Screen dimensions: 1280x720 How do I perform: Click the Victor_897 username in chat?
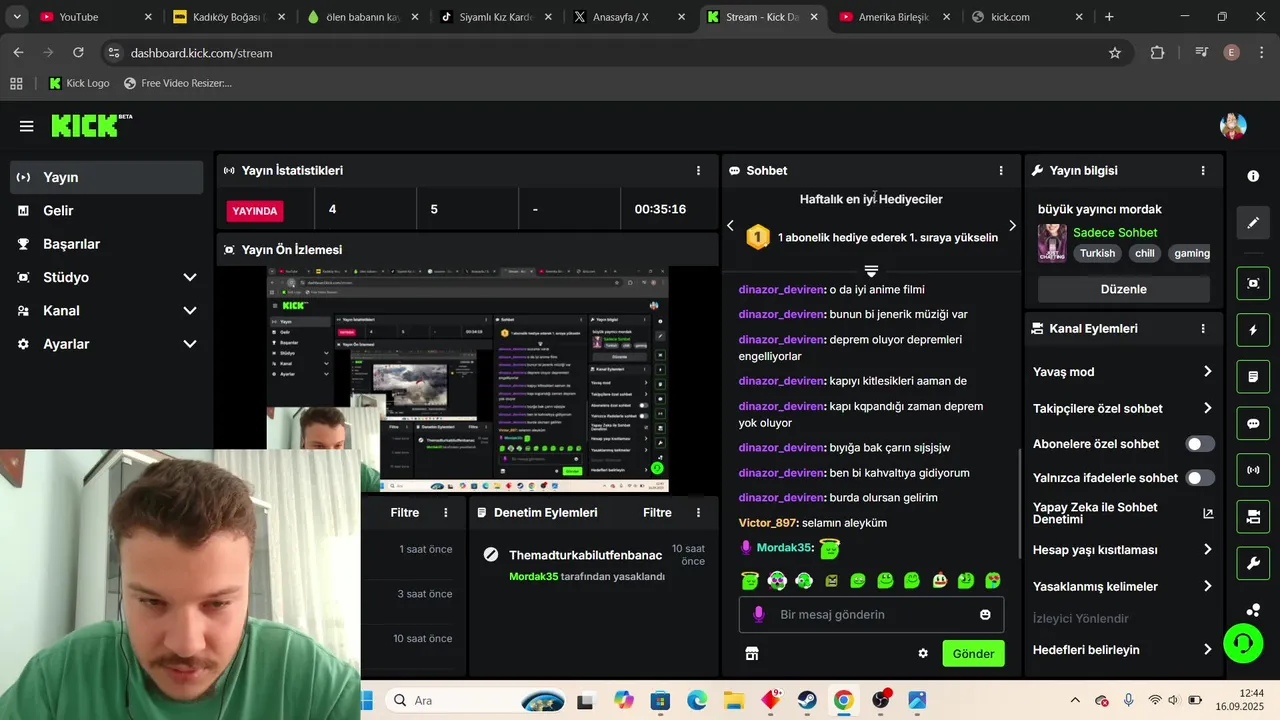click(x=767, y=523)
